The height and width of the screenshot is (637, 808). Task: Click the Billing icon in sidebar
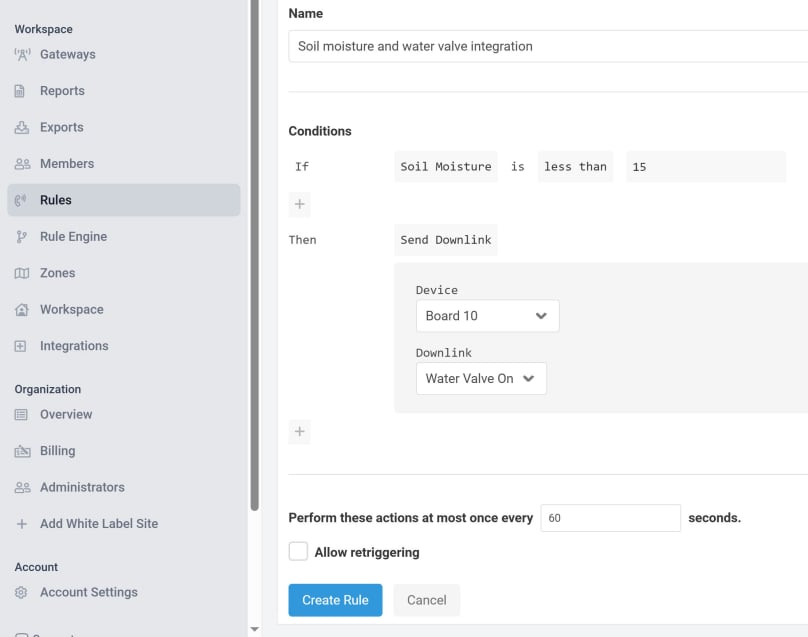(22, 451)
